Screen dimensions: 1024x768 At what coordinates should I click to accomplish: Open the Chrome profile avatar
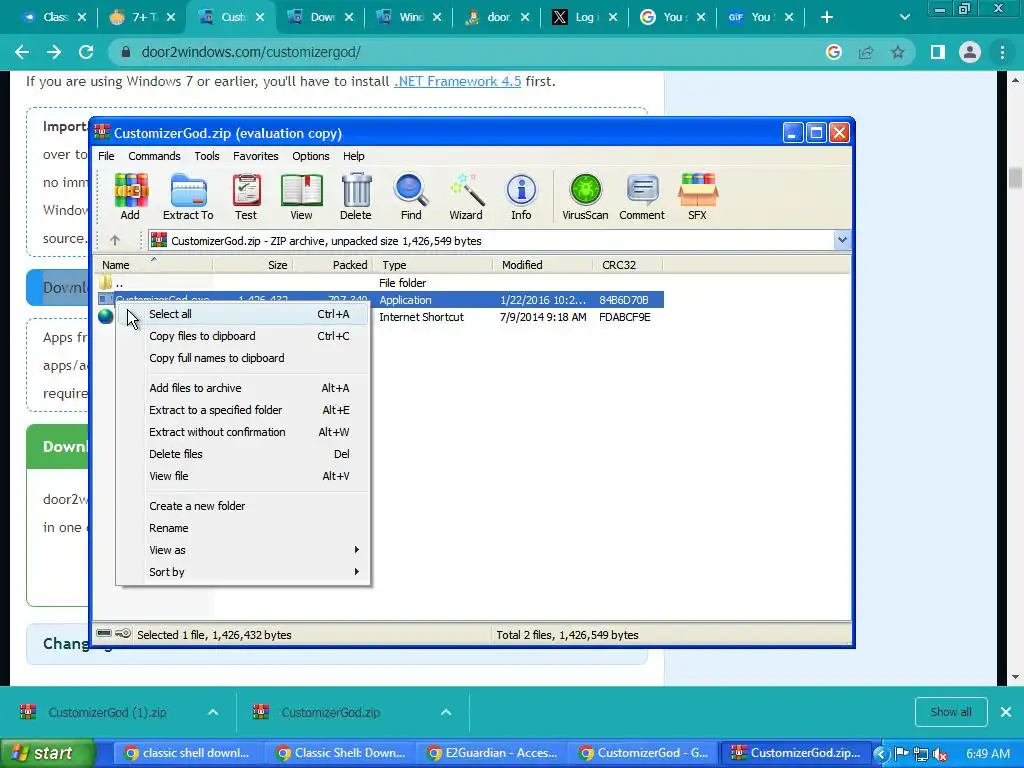tap(970, 52)
